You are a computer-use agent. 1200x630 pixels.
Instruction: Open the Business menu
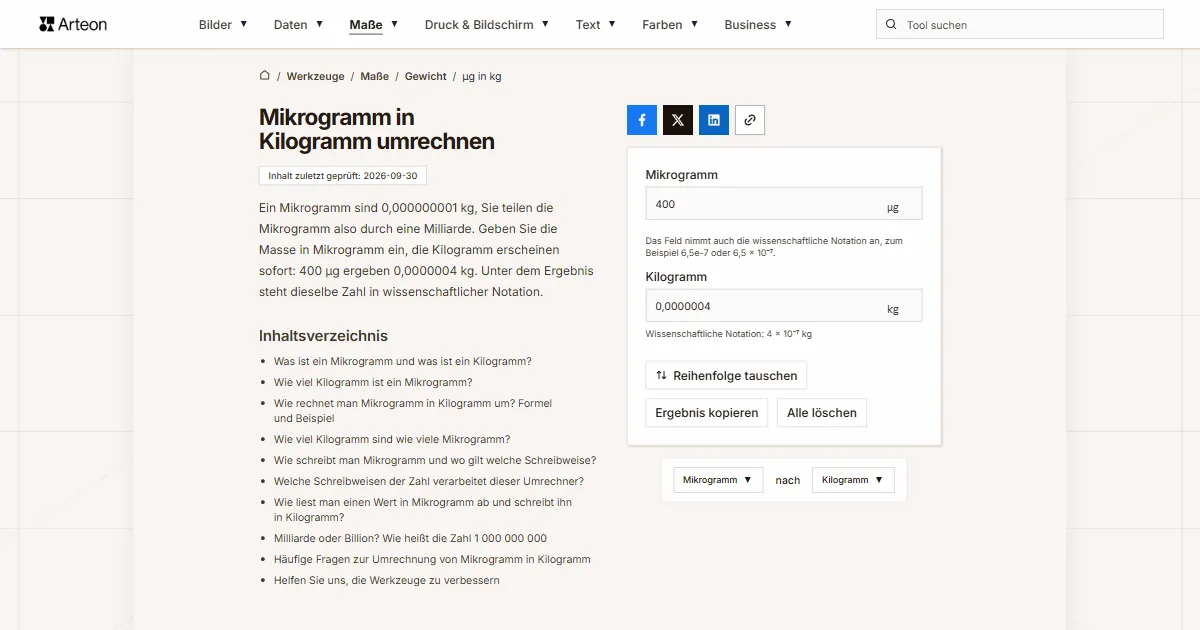coord(758,25)
